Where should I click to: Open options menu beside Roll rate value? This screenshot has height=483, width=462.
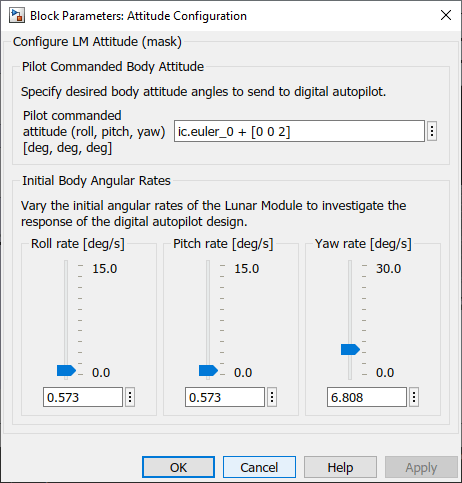click(130, 397)
